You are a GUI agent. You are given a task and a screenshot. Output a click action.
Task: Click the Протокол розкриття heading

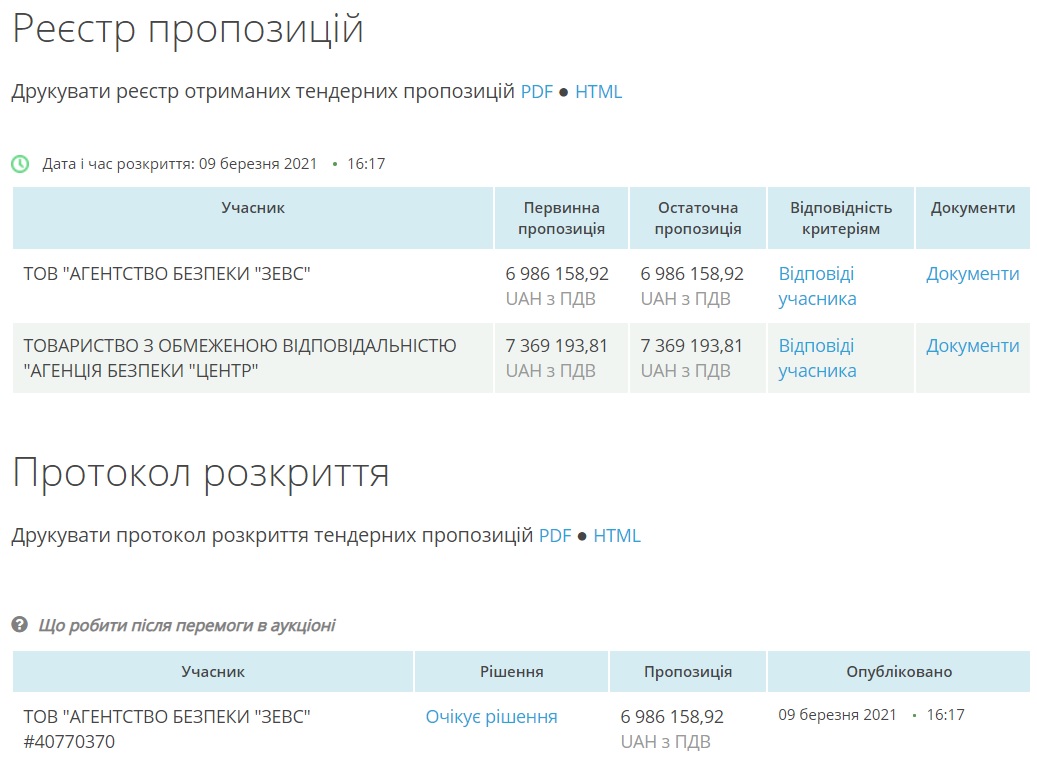(x=200, y=473)
